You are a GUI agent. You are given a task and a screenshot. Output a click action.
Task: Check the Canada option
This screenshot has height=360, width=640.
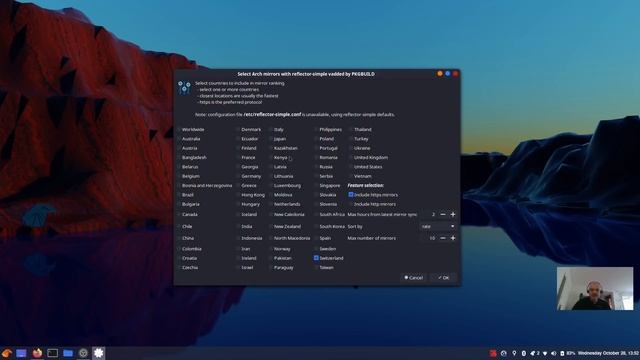click(x=180, y=214)
